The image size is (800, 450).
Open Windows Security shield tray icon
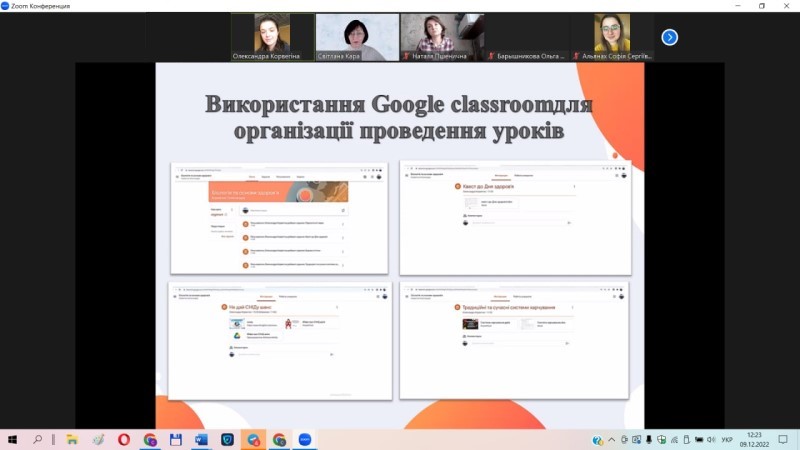click(661, 440)
